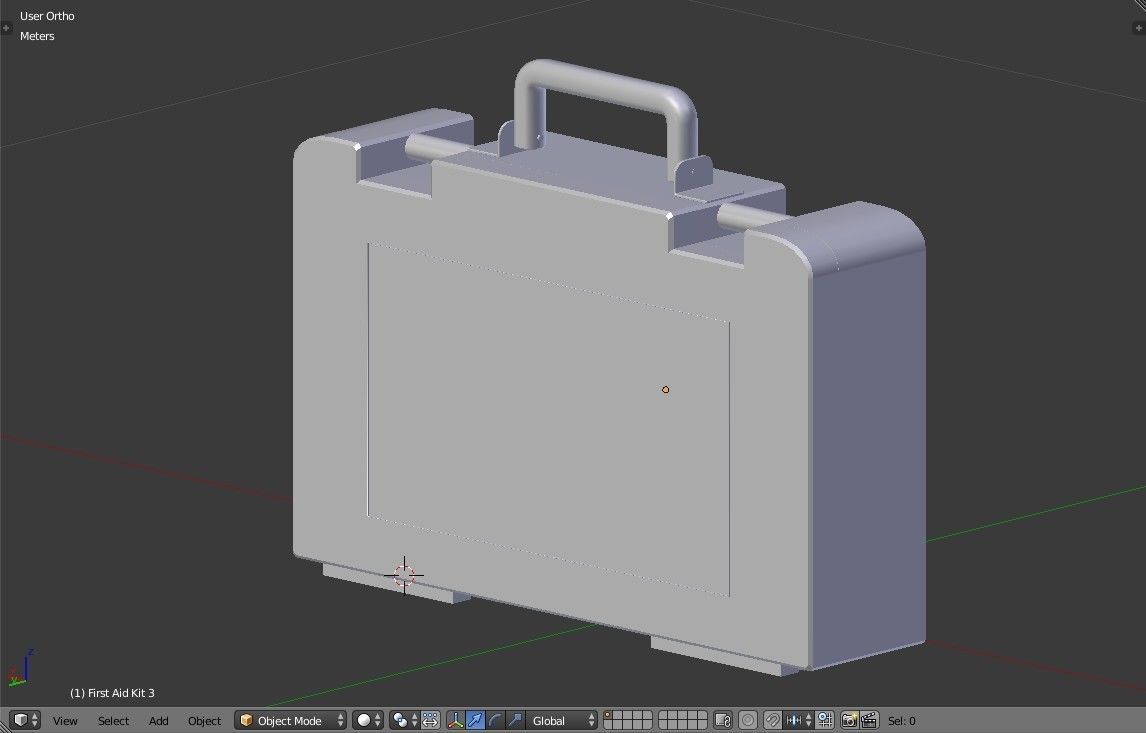Open the viewport shading sphere dropdown
Viewport: 1146px width, 733px height.
click(368, 721)
